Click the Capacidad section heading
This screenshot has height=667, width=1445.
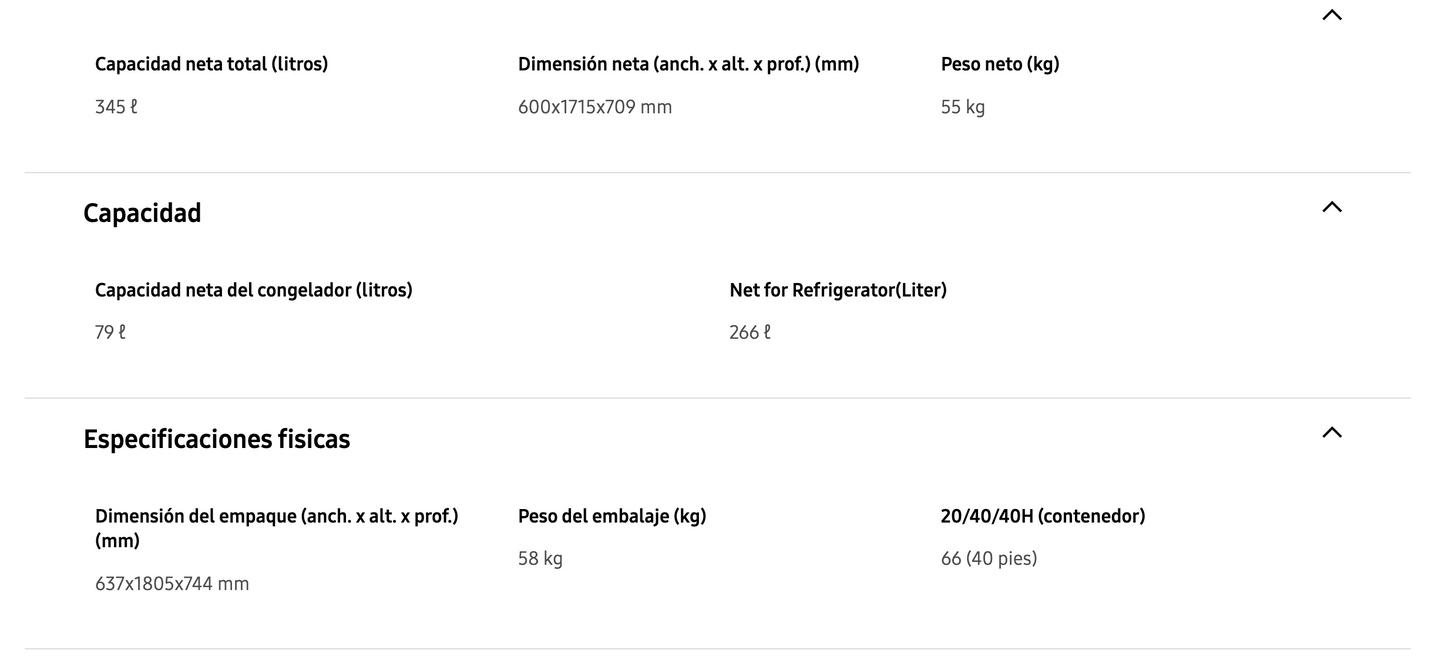[142, 213]
